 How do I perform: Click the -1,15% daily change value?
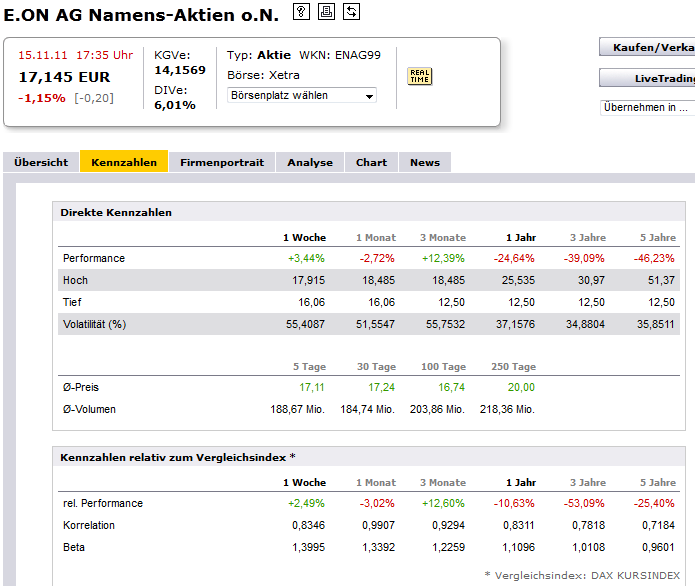(x=42, y=98)
